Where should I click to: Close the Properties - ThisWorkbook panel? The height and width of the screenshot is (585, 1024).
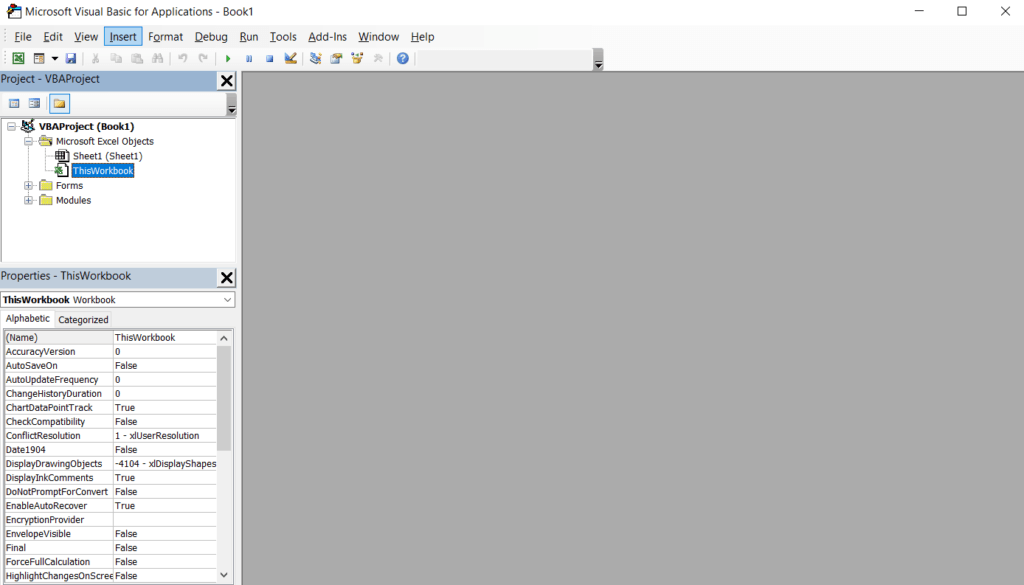click(227, 277)
